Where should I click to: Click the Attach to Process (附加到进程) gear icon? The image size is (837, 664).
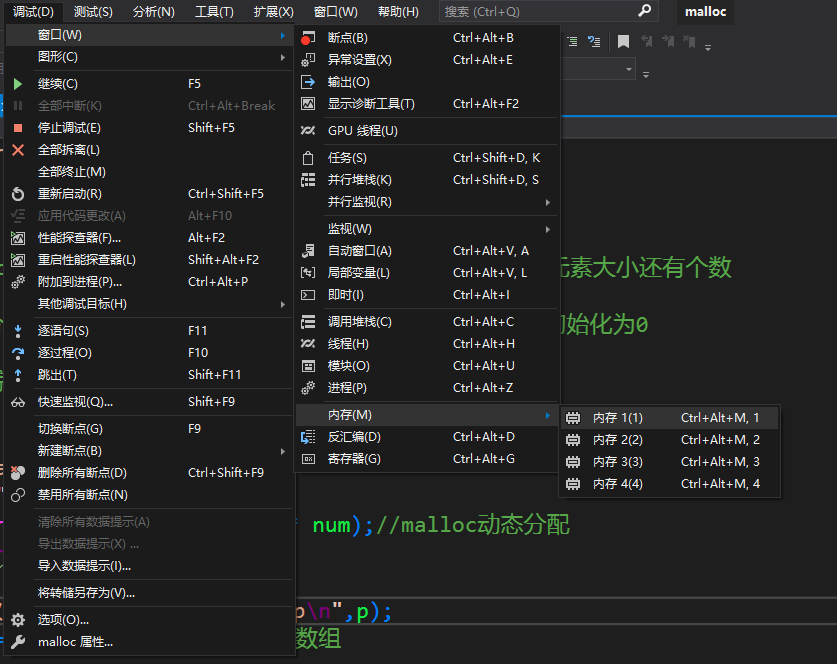[x=18, y=282]
